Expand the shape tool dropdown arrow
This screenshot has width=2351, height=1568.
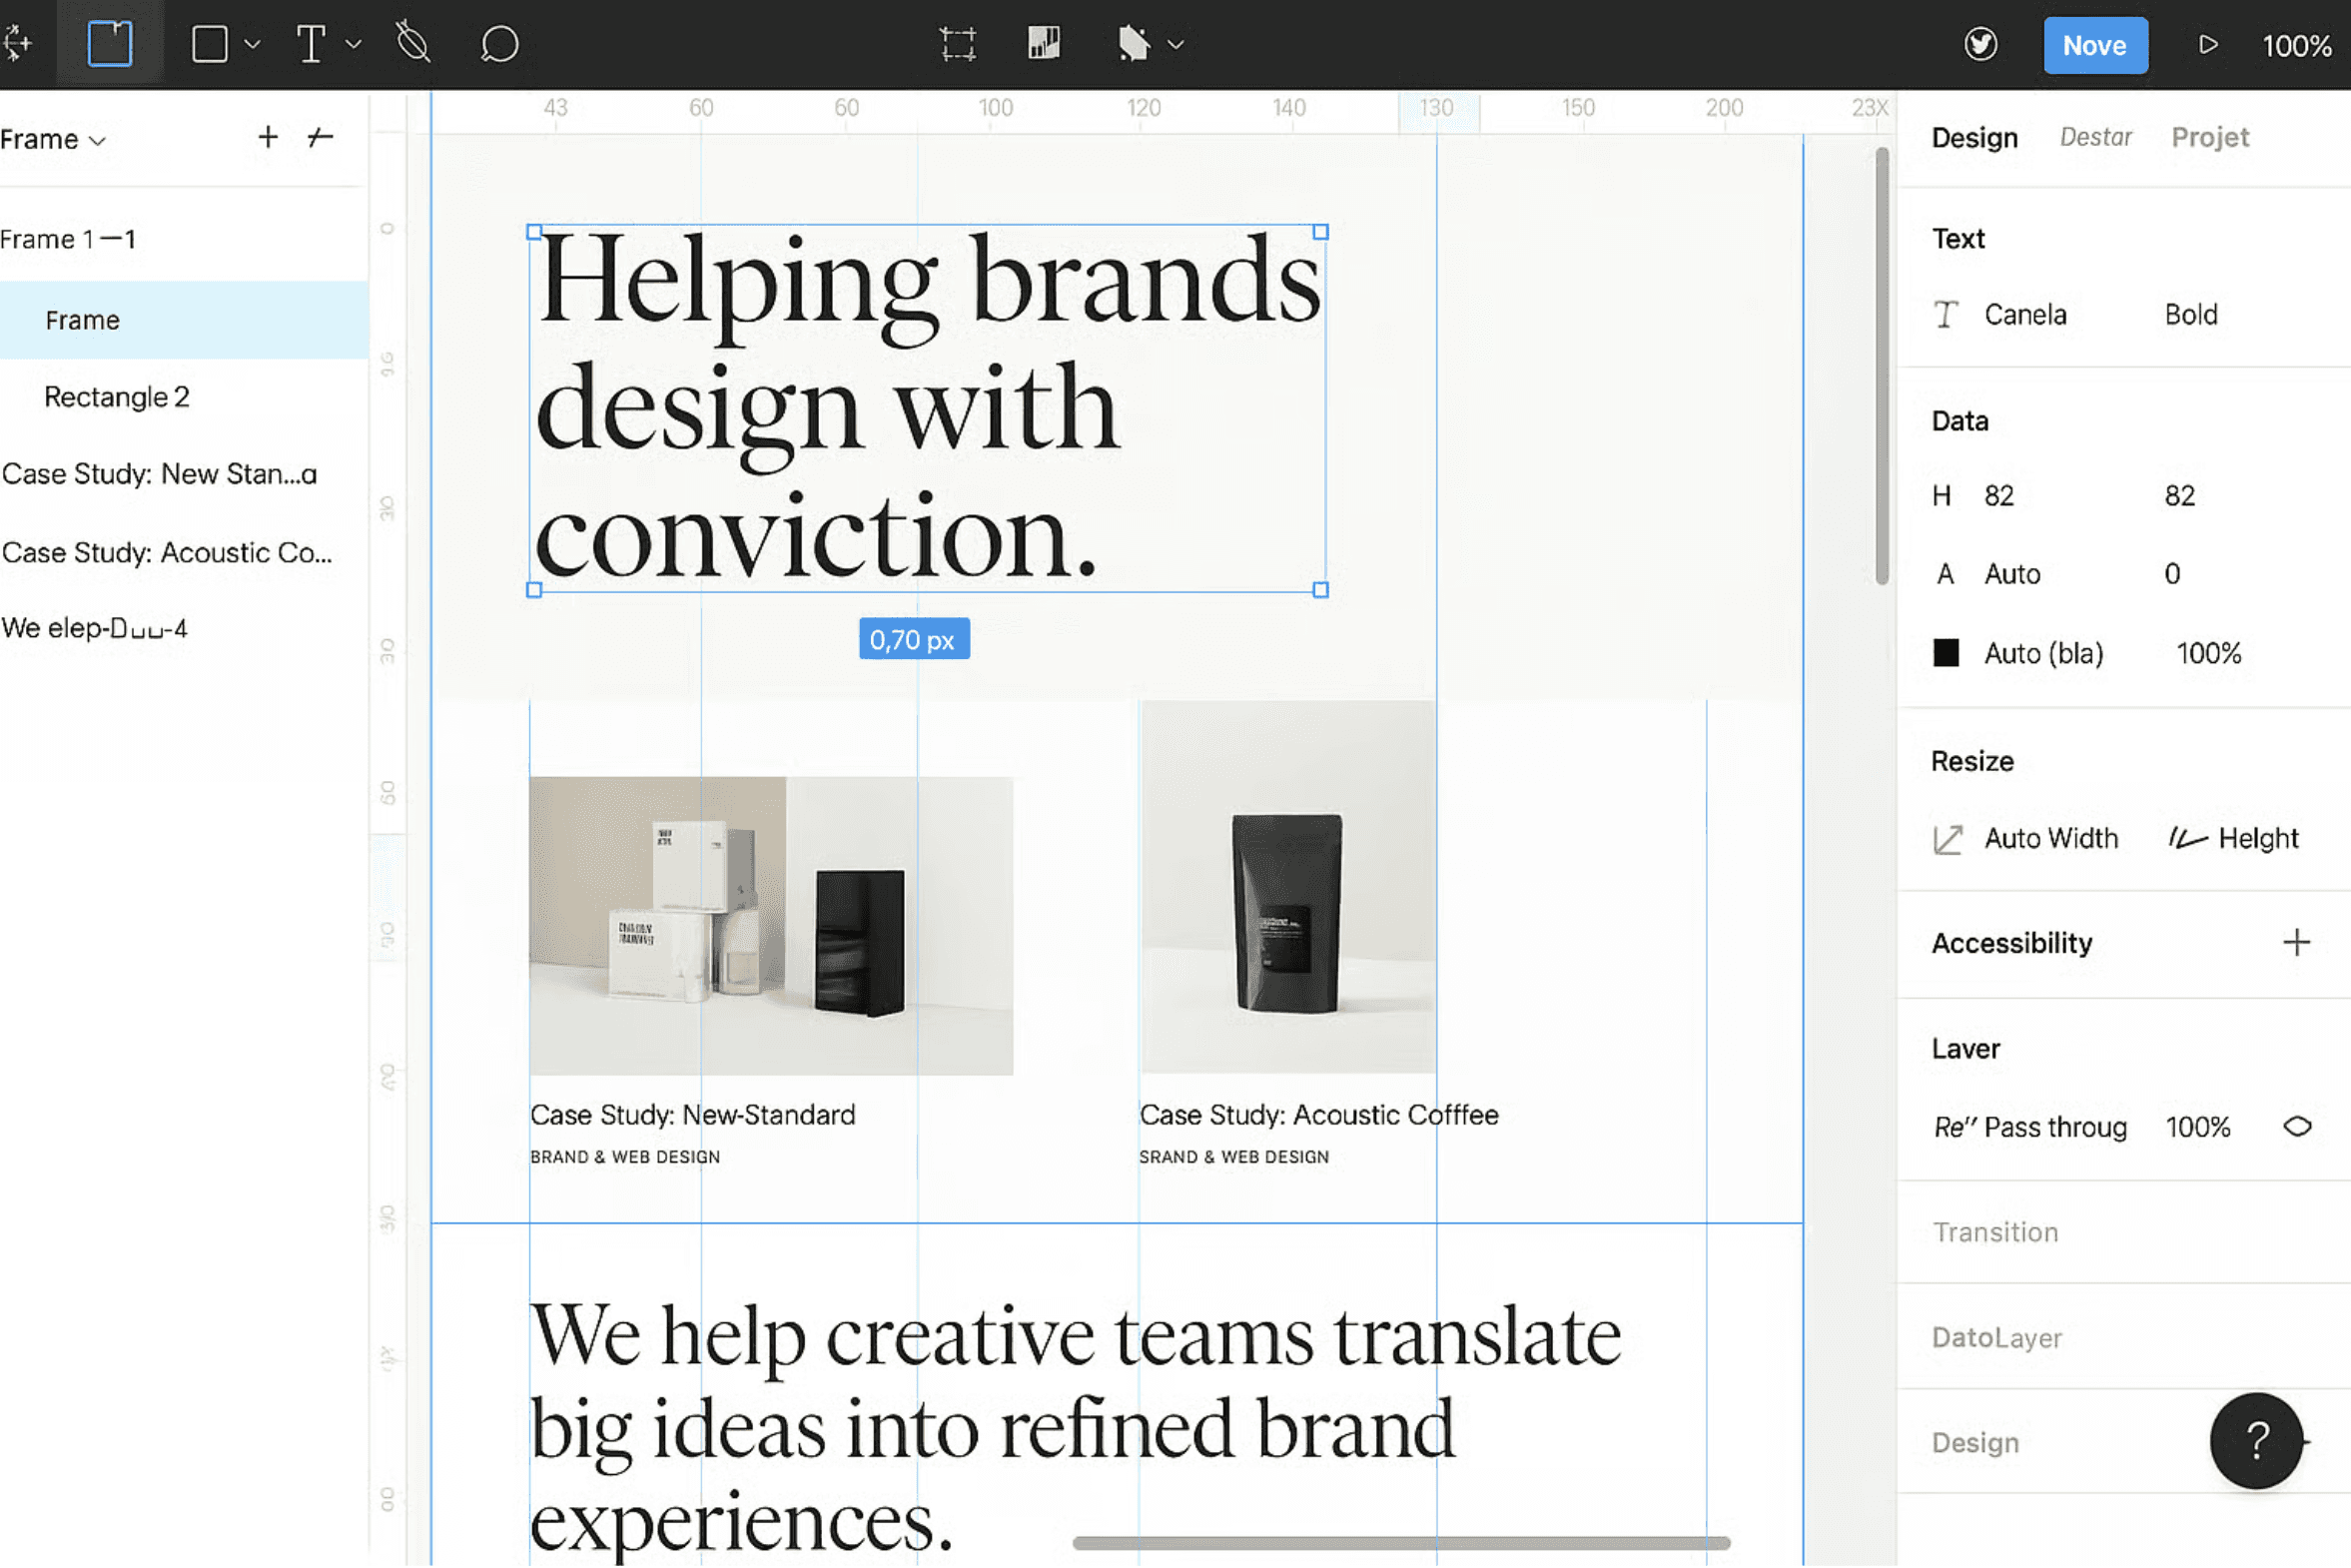click(x=253, y=44)
